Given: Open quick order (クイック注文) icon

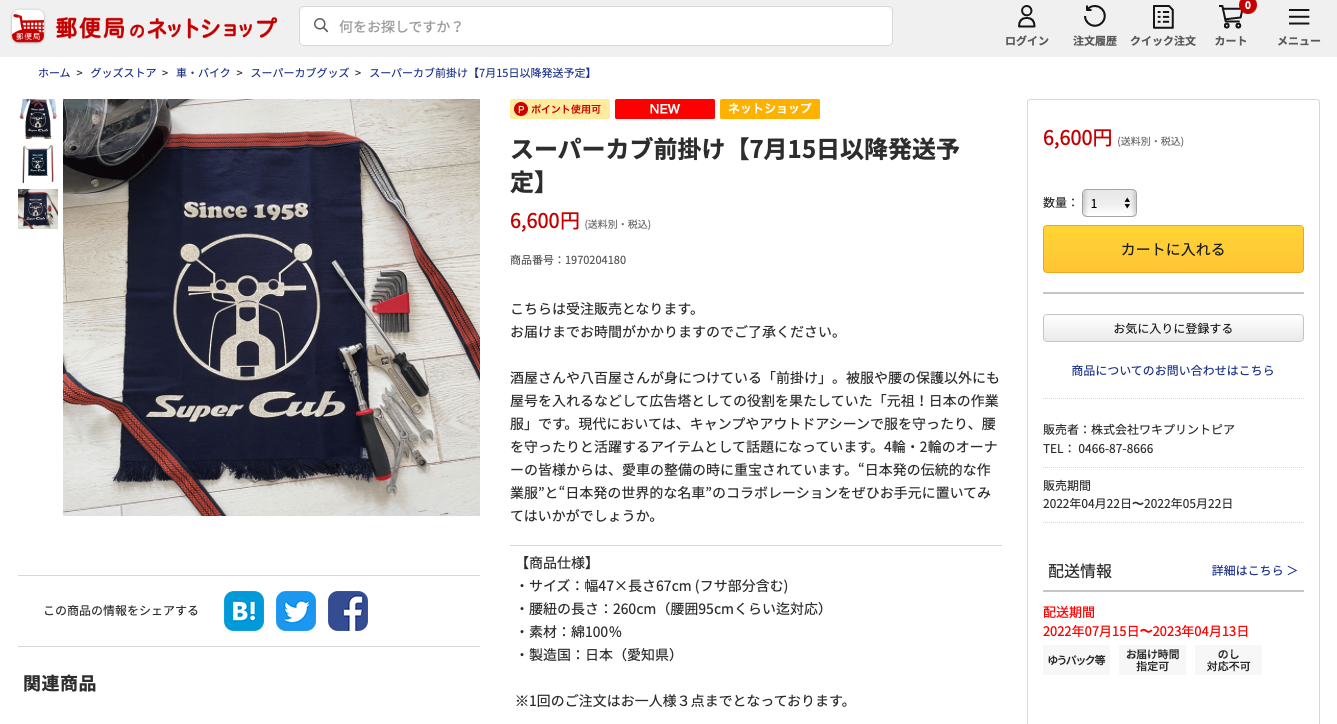Looking at the screenshot, I should (x=1162, y=26).
